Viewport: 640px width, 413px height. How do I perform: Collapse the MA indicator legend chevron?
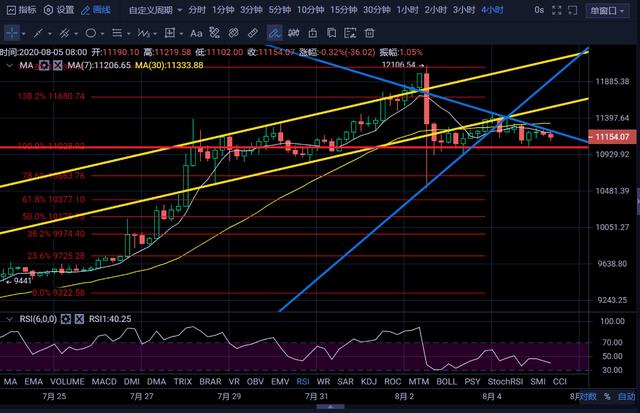tap(8, 65)
